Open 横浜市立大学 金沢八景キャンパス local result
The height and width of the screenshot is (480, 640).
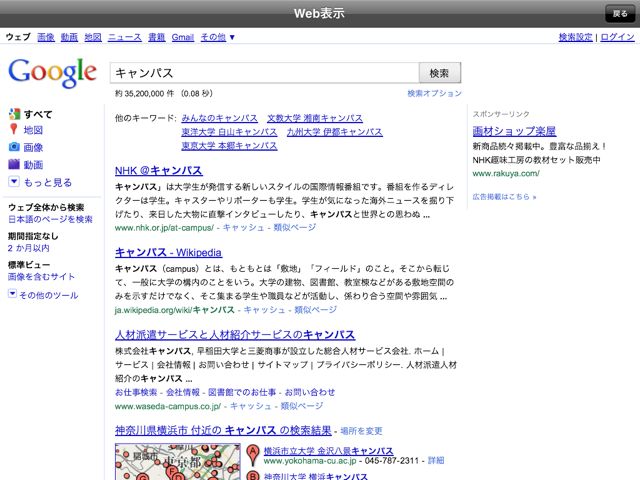[x=328, y=451]
